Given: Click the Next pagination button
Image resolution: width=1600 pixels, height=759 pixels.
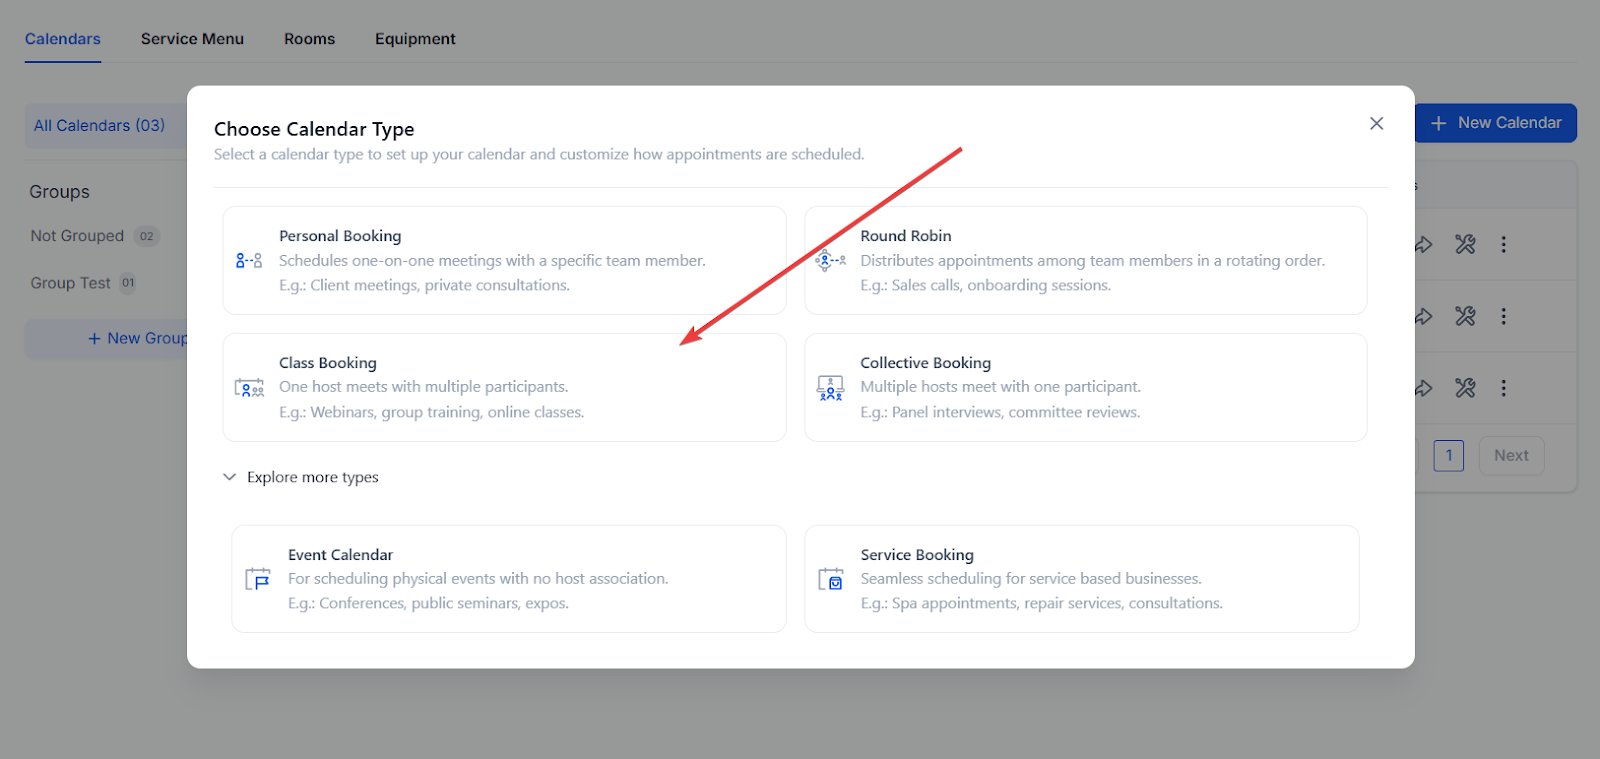Looking at the screenshot, I should pos(1511,455).
